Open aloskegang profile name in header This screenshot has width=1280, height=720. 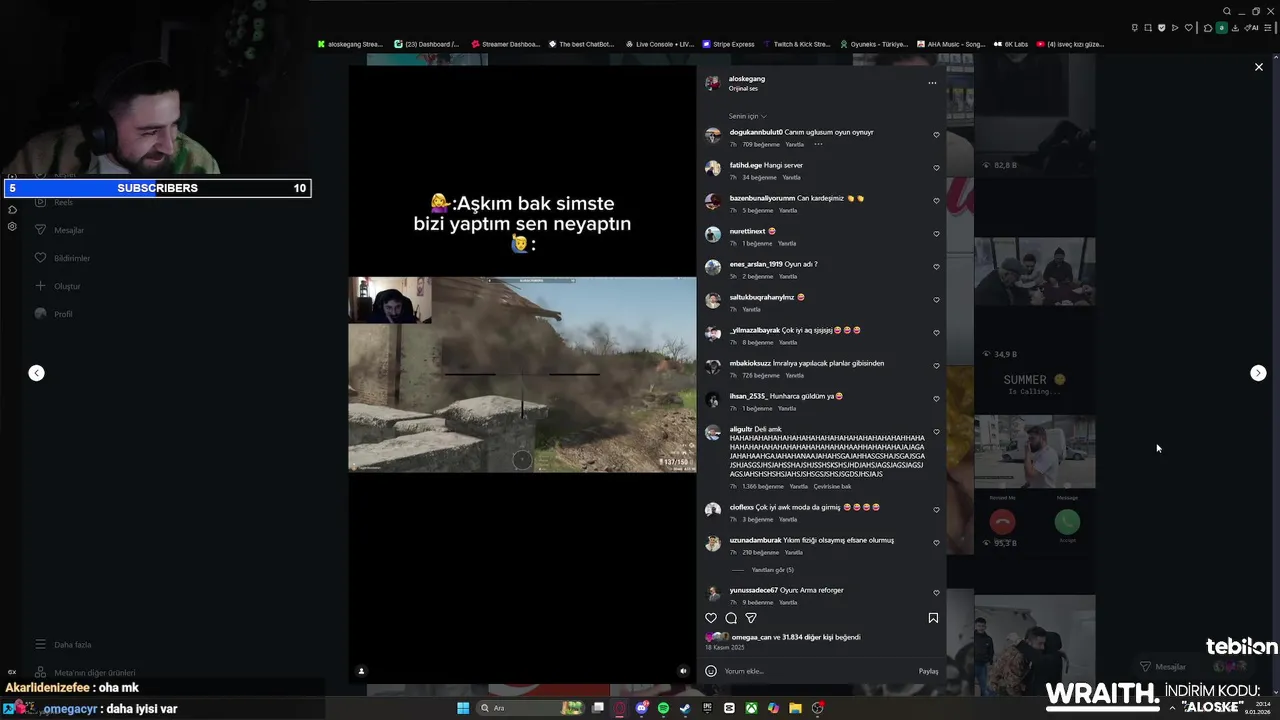(x=747, y=78)
